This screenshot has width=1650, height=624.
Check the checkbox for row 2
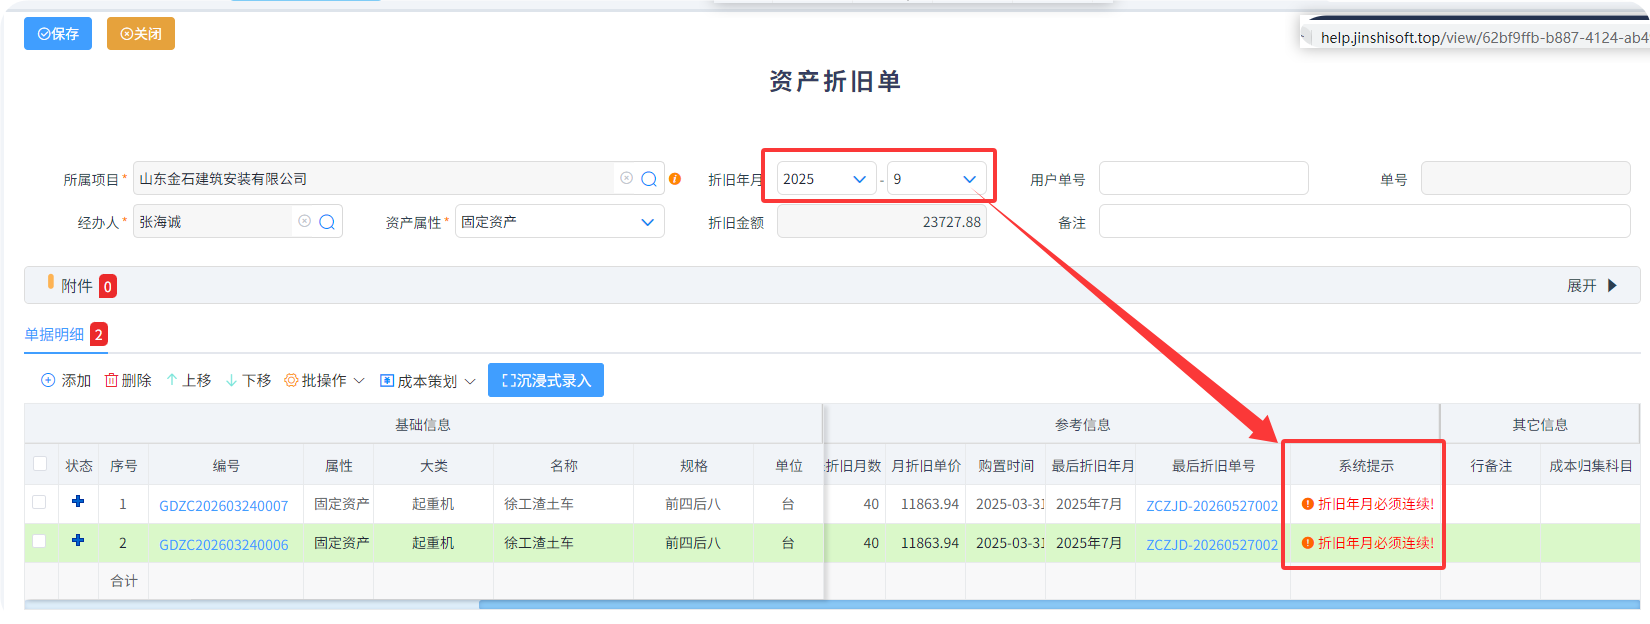[40, 541]
